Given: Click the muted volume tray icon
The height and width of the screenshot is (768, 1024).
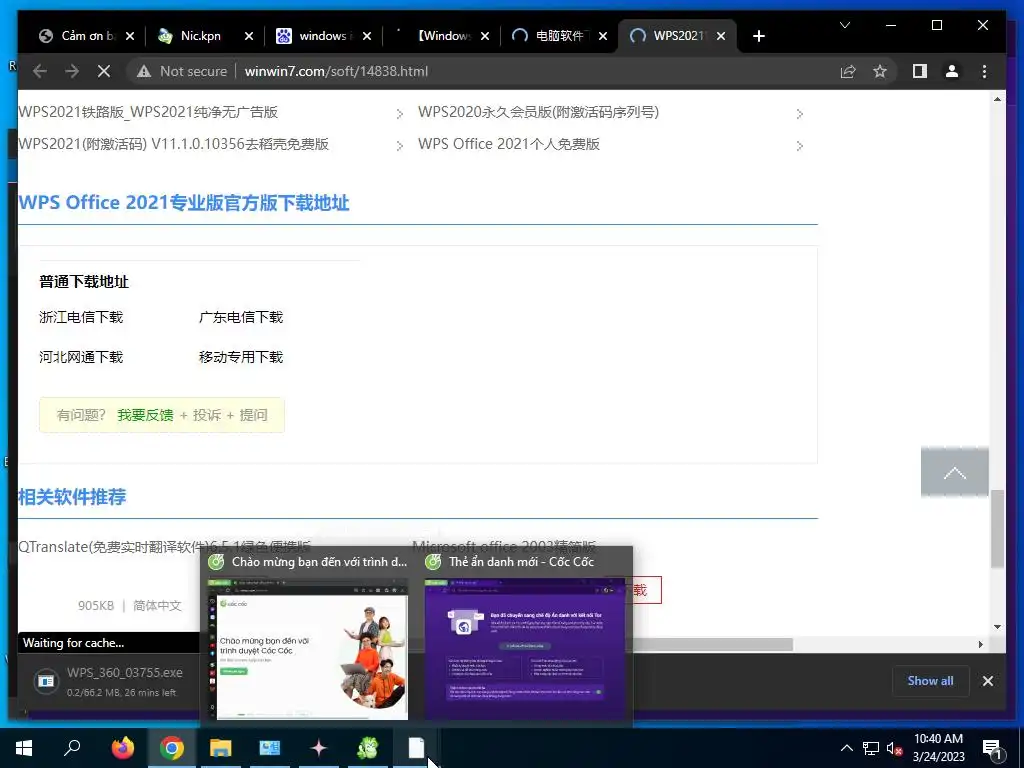Looking at the screenshot, I should (x=894, y=748).
